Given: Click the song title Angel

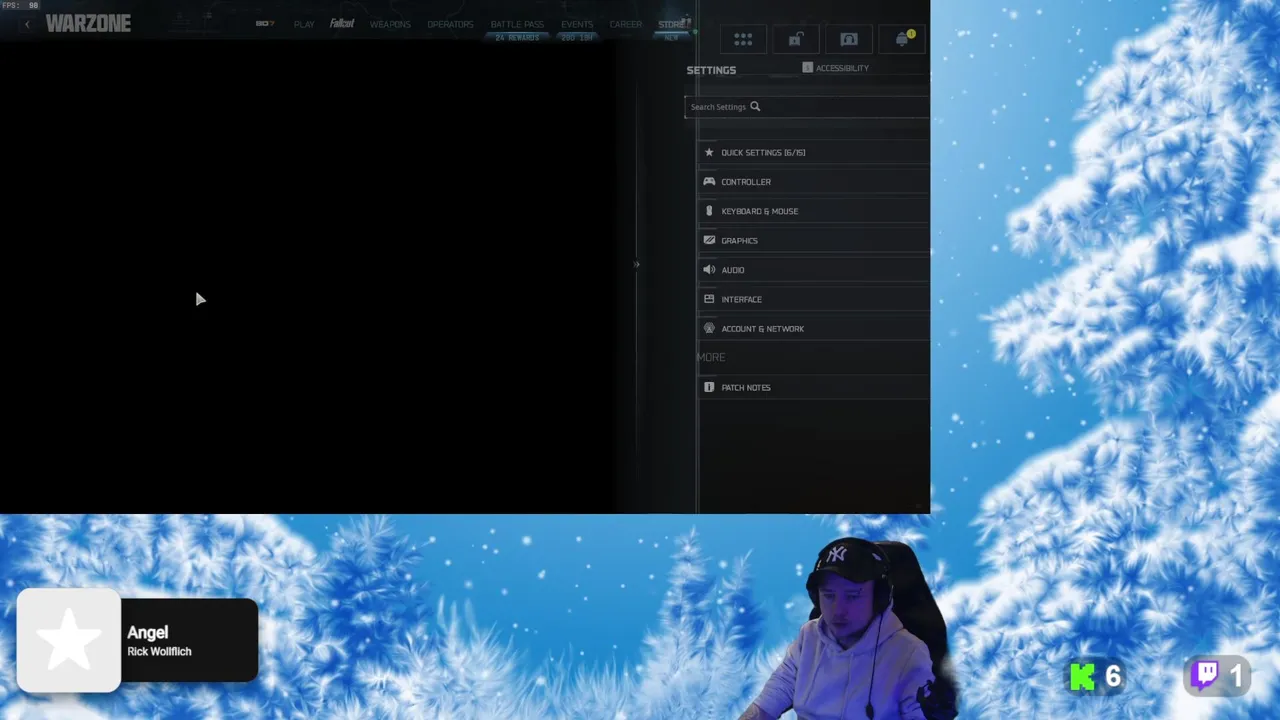Looking at the screenshot, I should 147,632.
